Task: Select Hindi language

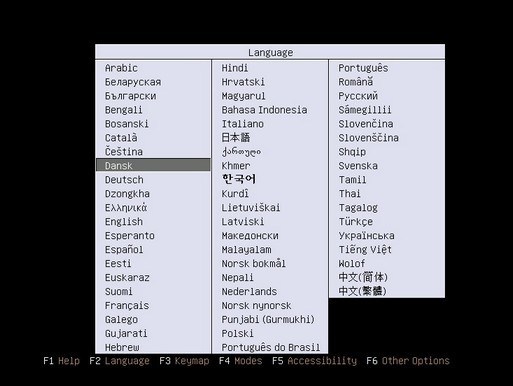Action: point(235,68)
